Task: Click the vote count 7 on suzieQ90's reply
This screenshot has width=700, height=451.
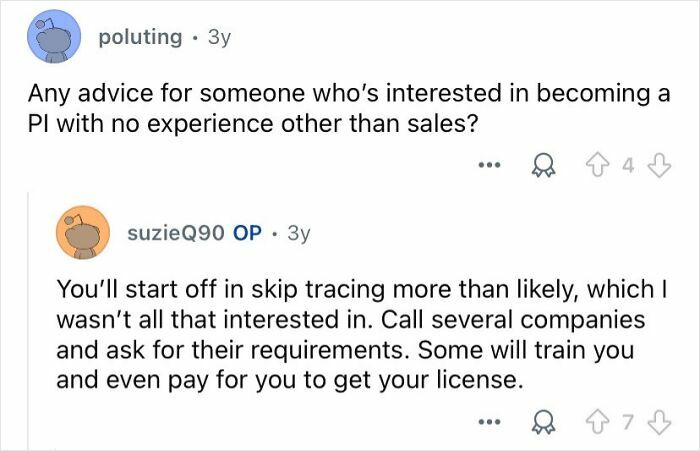Action: click(629, 422)
